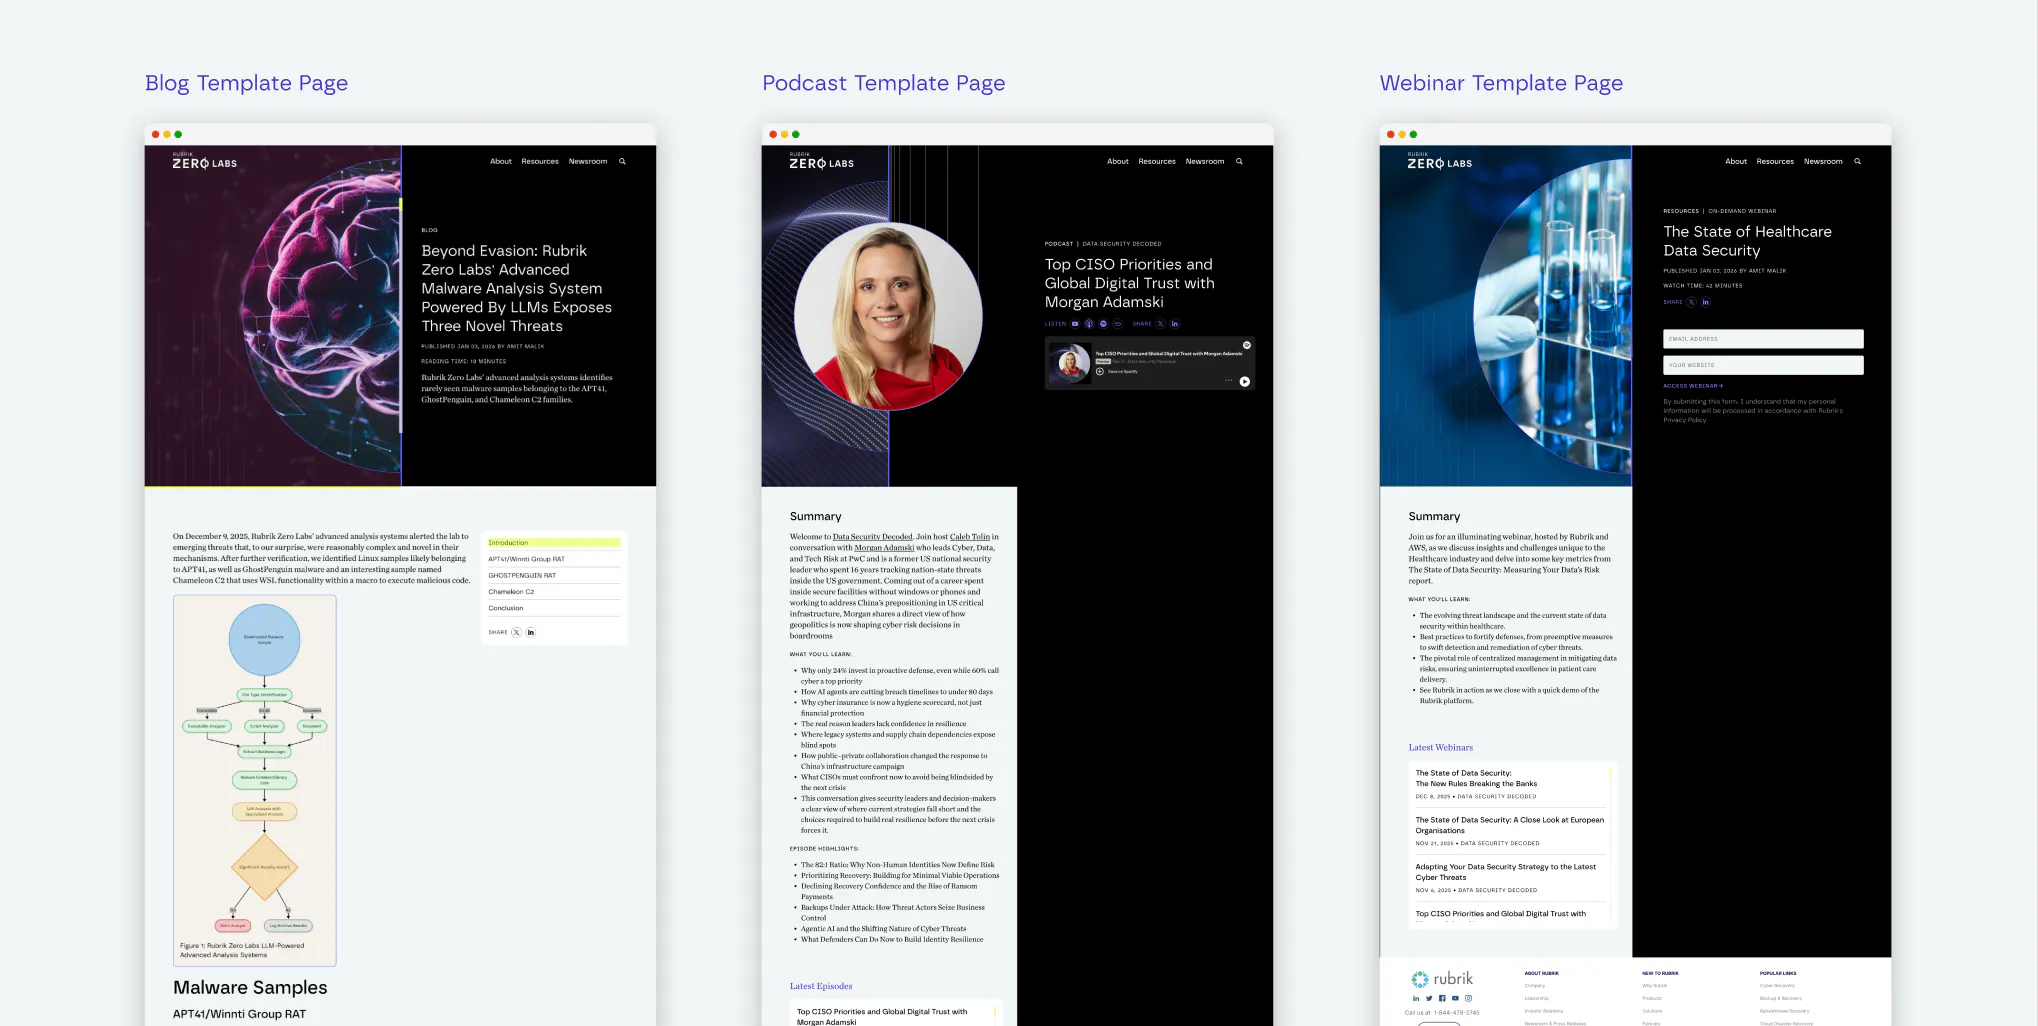Open Resources menu in Webinar template
Viewport: 2038px width, 1026px height.
[x=1775, y=161]
